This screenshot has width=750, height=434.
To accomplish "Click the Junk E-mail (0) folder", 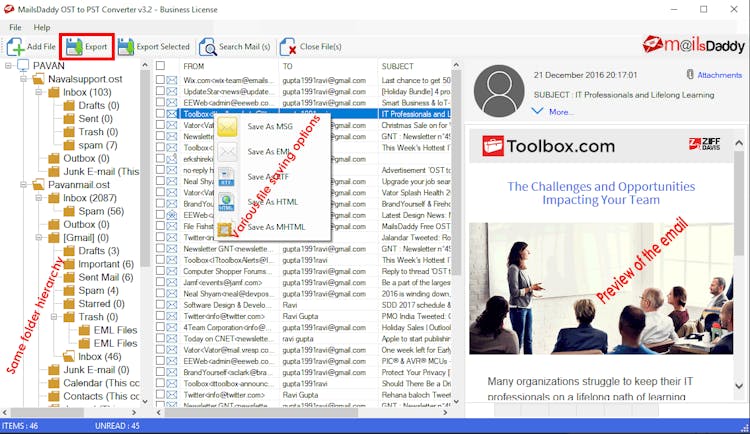I will click(x=96, y=369).
